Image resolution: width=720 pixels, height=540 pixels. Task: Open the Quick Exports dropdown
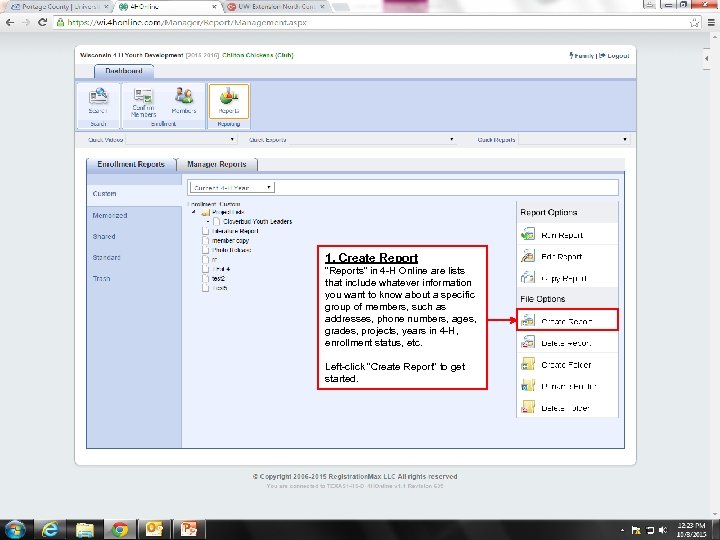[x=372, y=140]
